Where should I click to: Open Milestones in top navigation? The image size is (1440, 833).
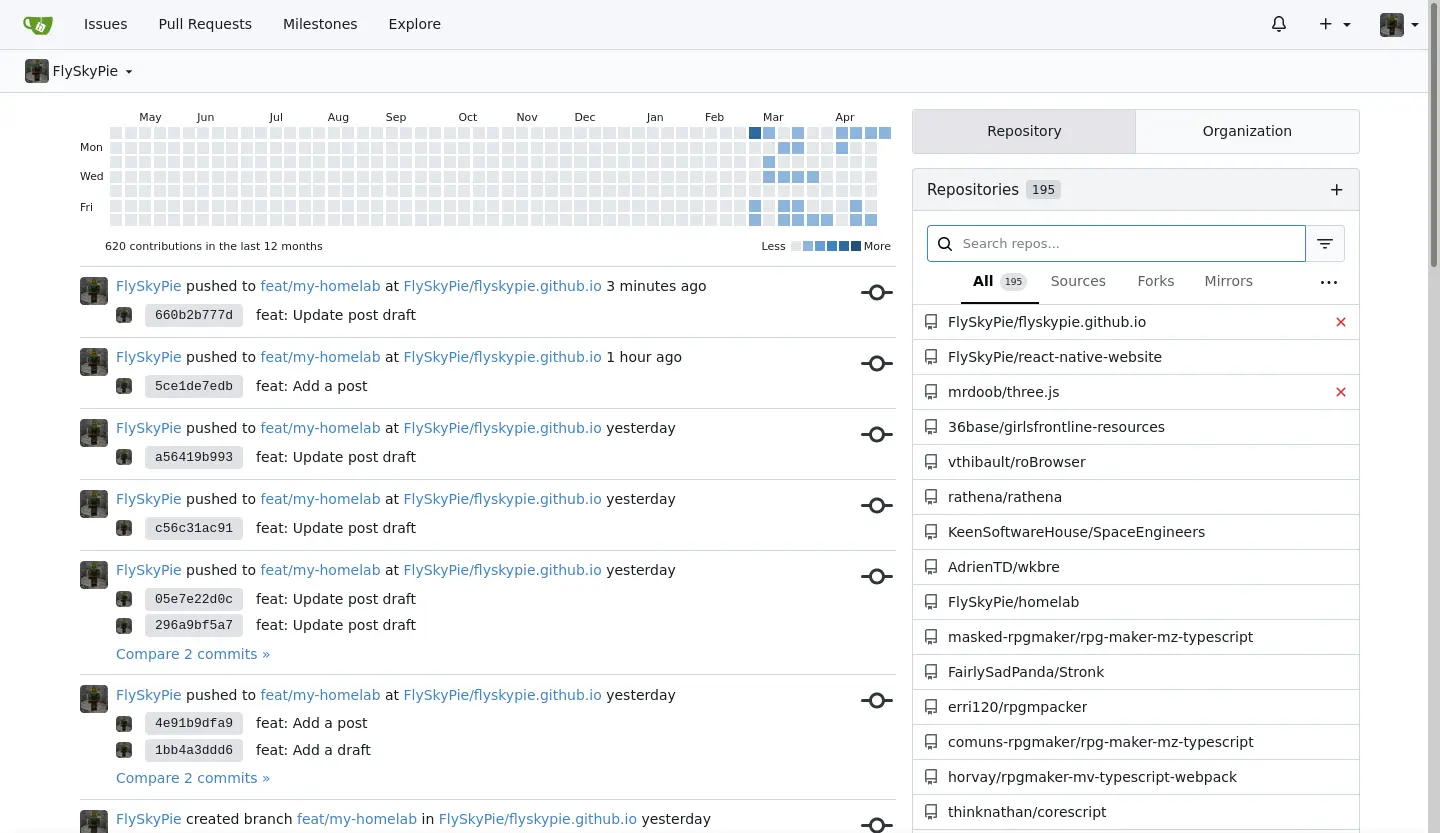tap(320, 24)
